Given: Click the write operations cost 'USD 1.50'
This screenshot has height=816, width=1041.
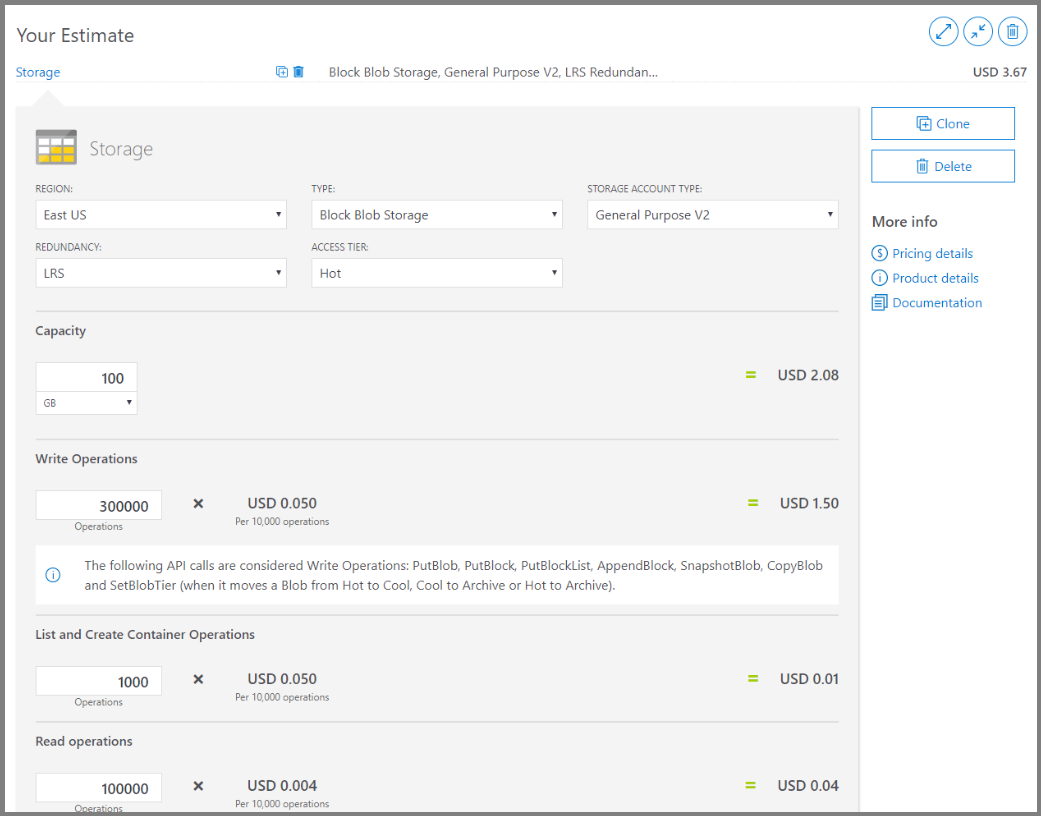Looking at the screenshot, I should pos(809,503).
